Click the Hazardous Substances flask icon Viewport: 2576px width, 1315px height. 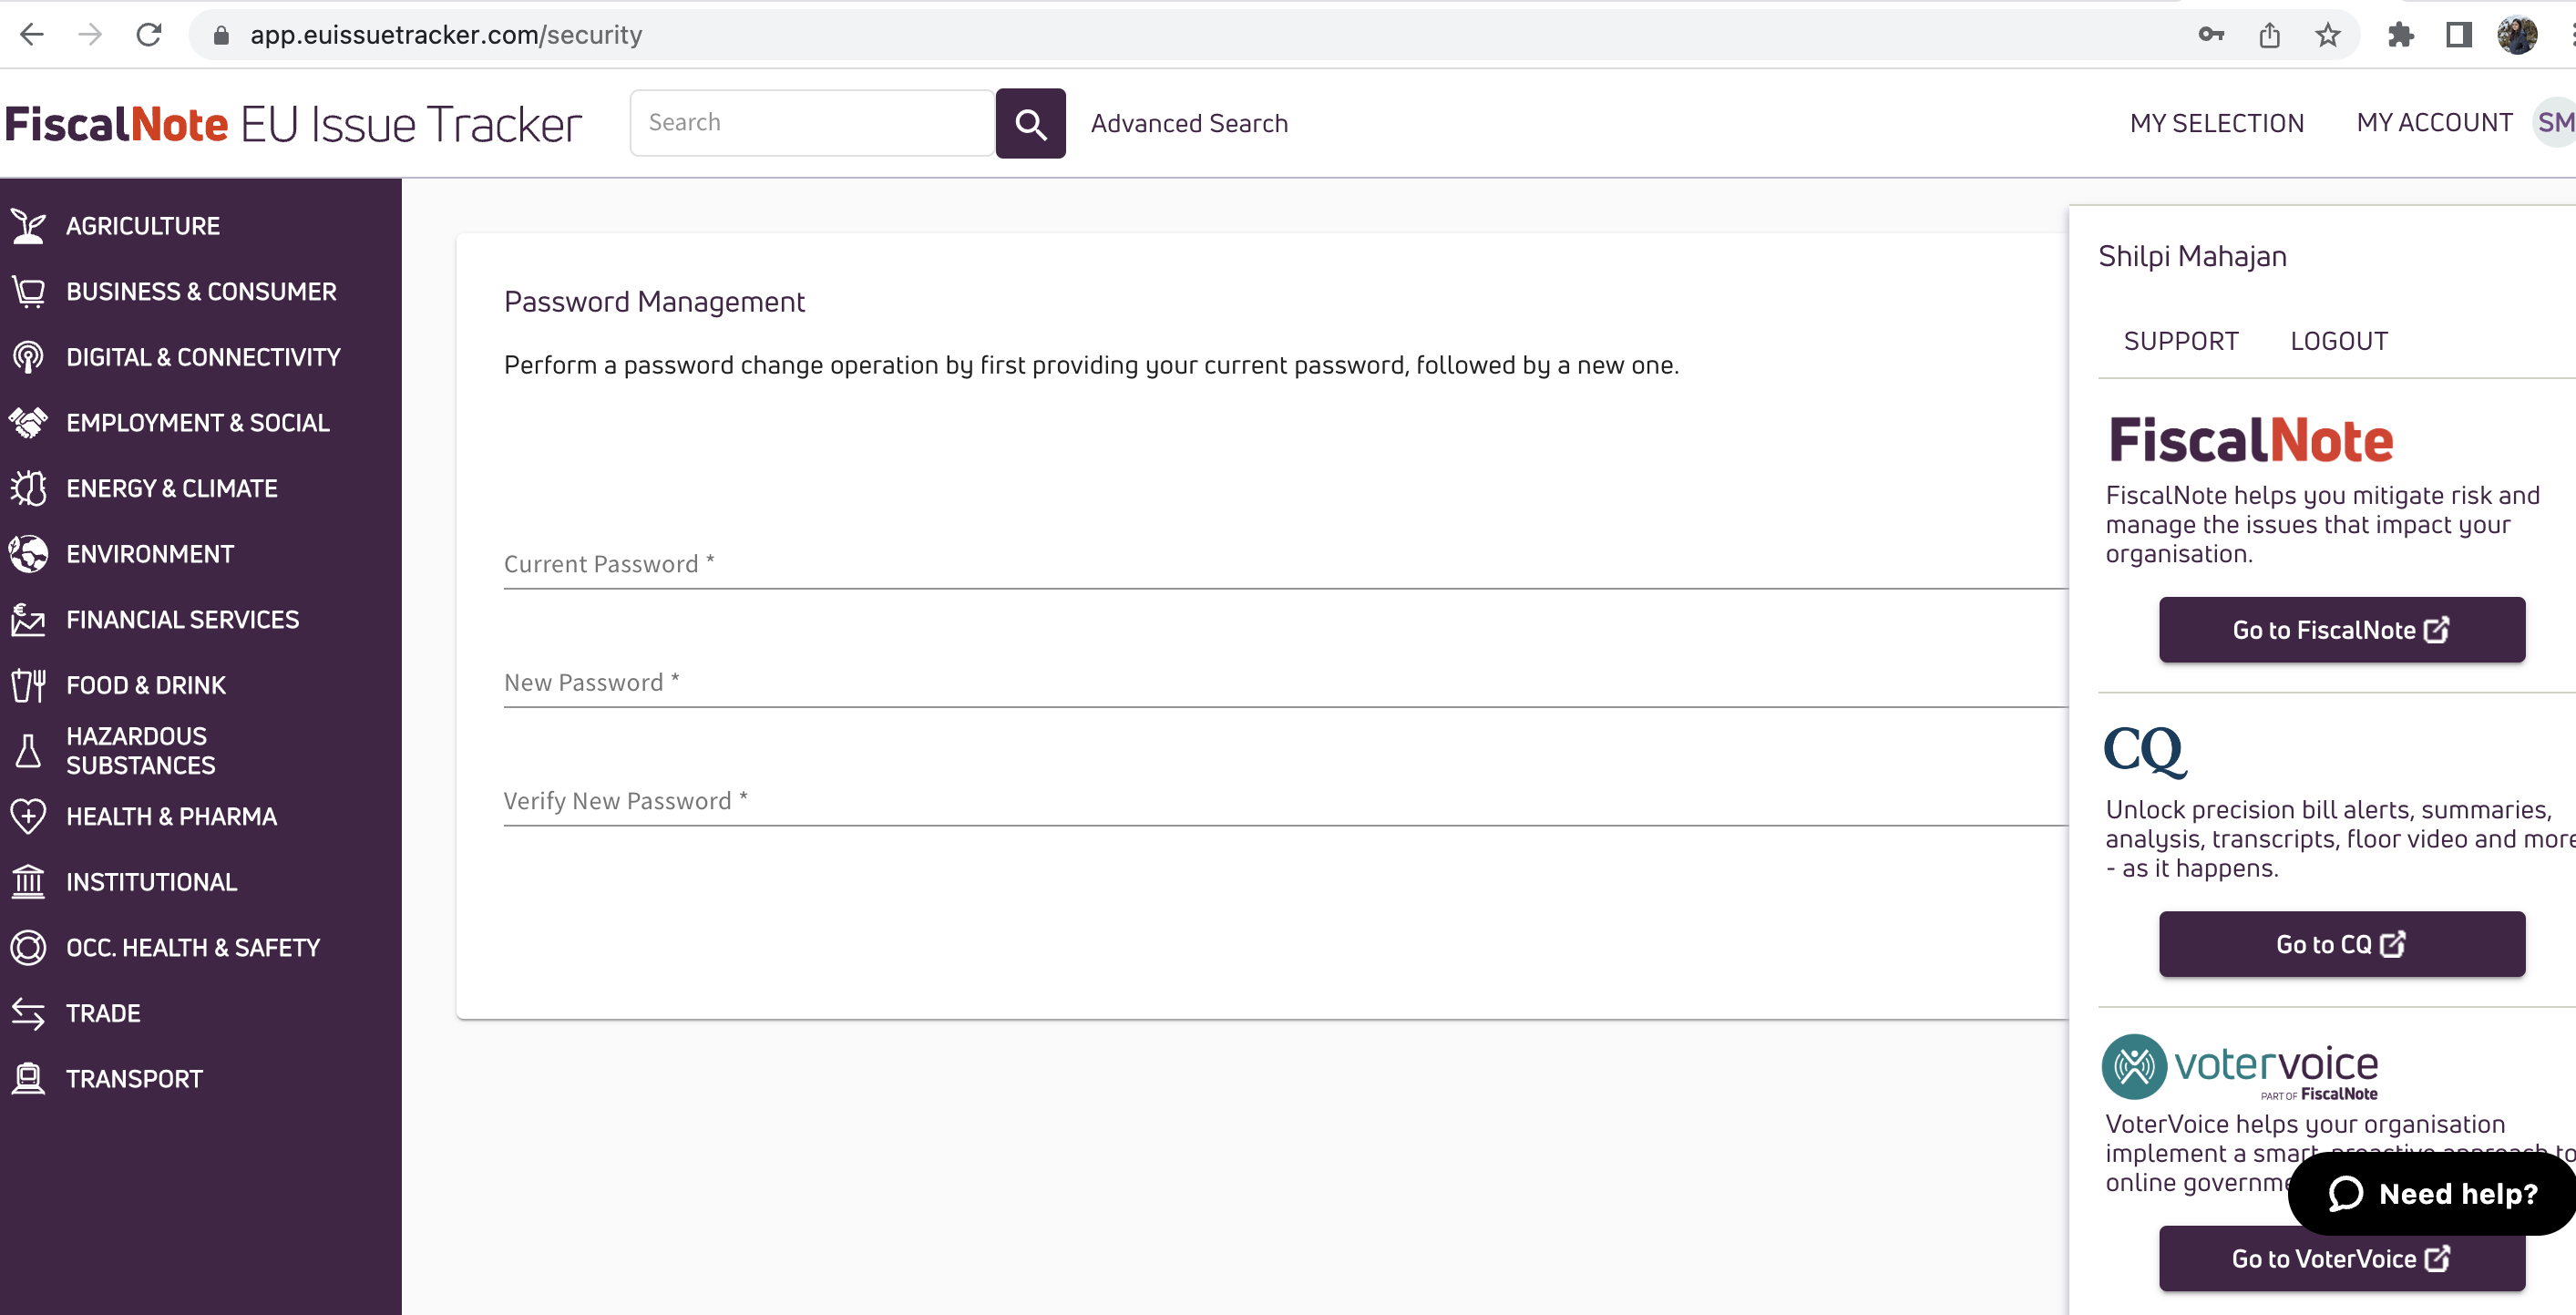28,751
